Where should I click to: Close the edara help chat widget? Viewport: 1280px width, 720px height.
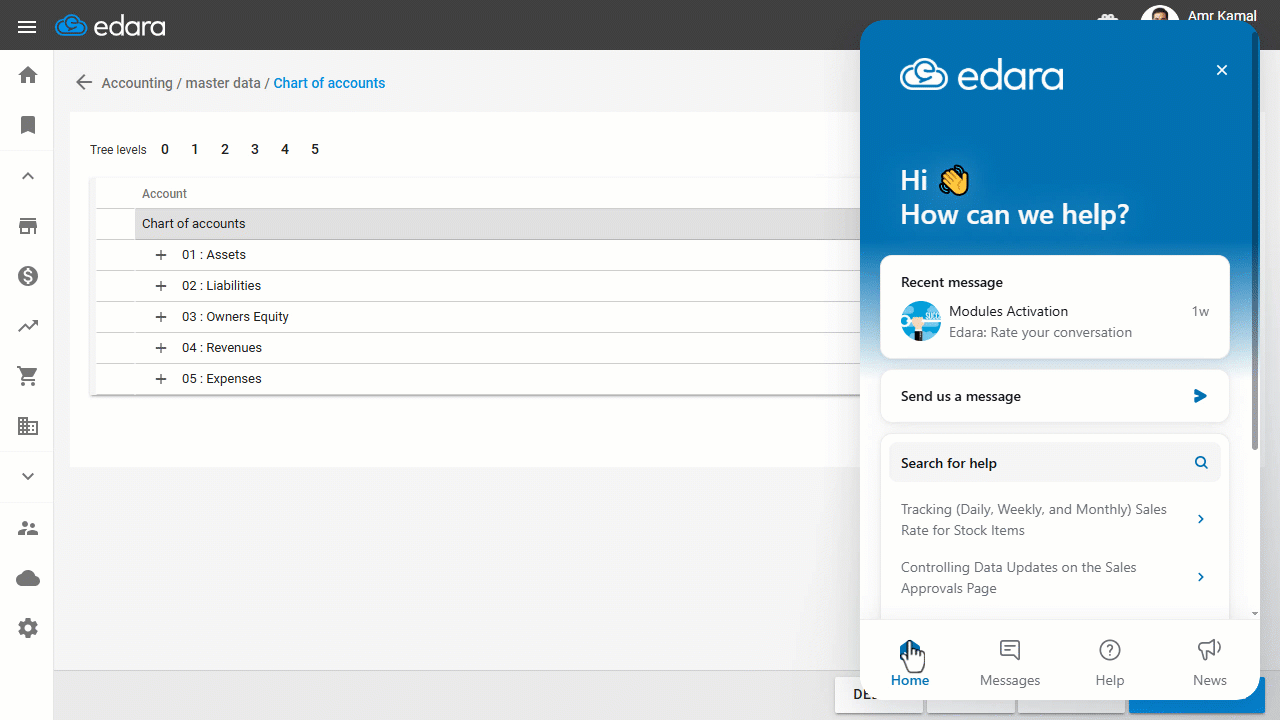tap(1221, 70)
